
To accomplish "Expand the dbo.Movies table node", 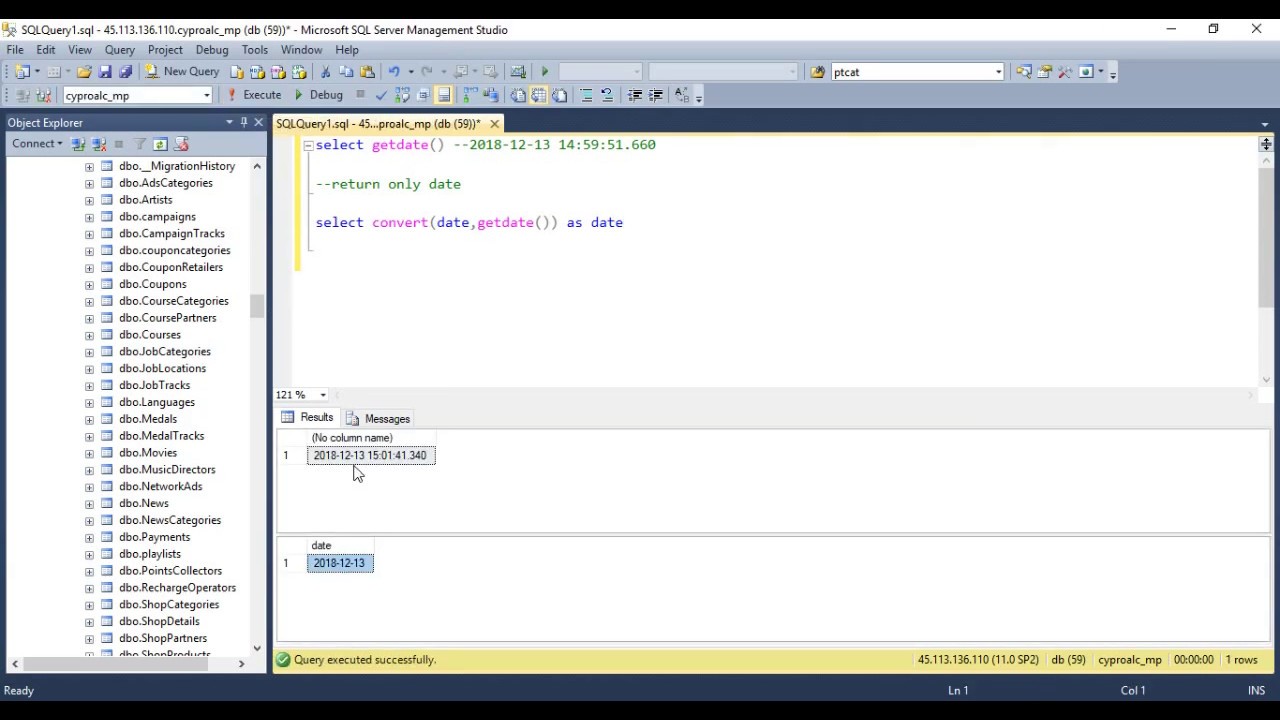I will click(x=89, y=453).
